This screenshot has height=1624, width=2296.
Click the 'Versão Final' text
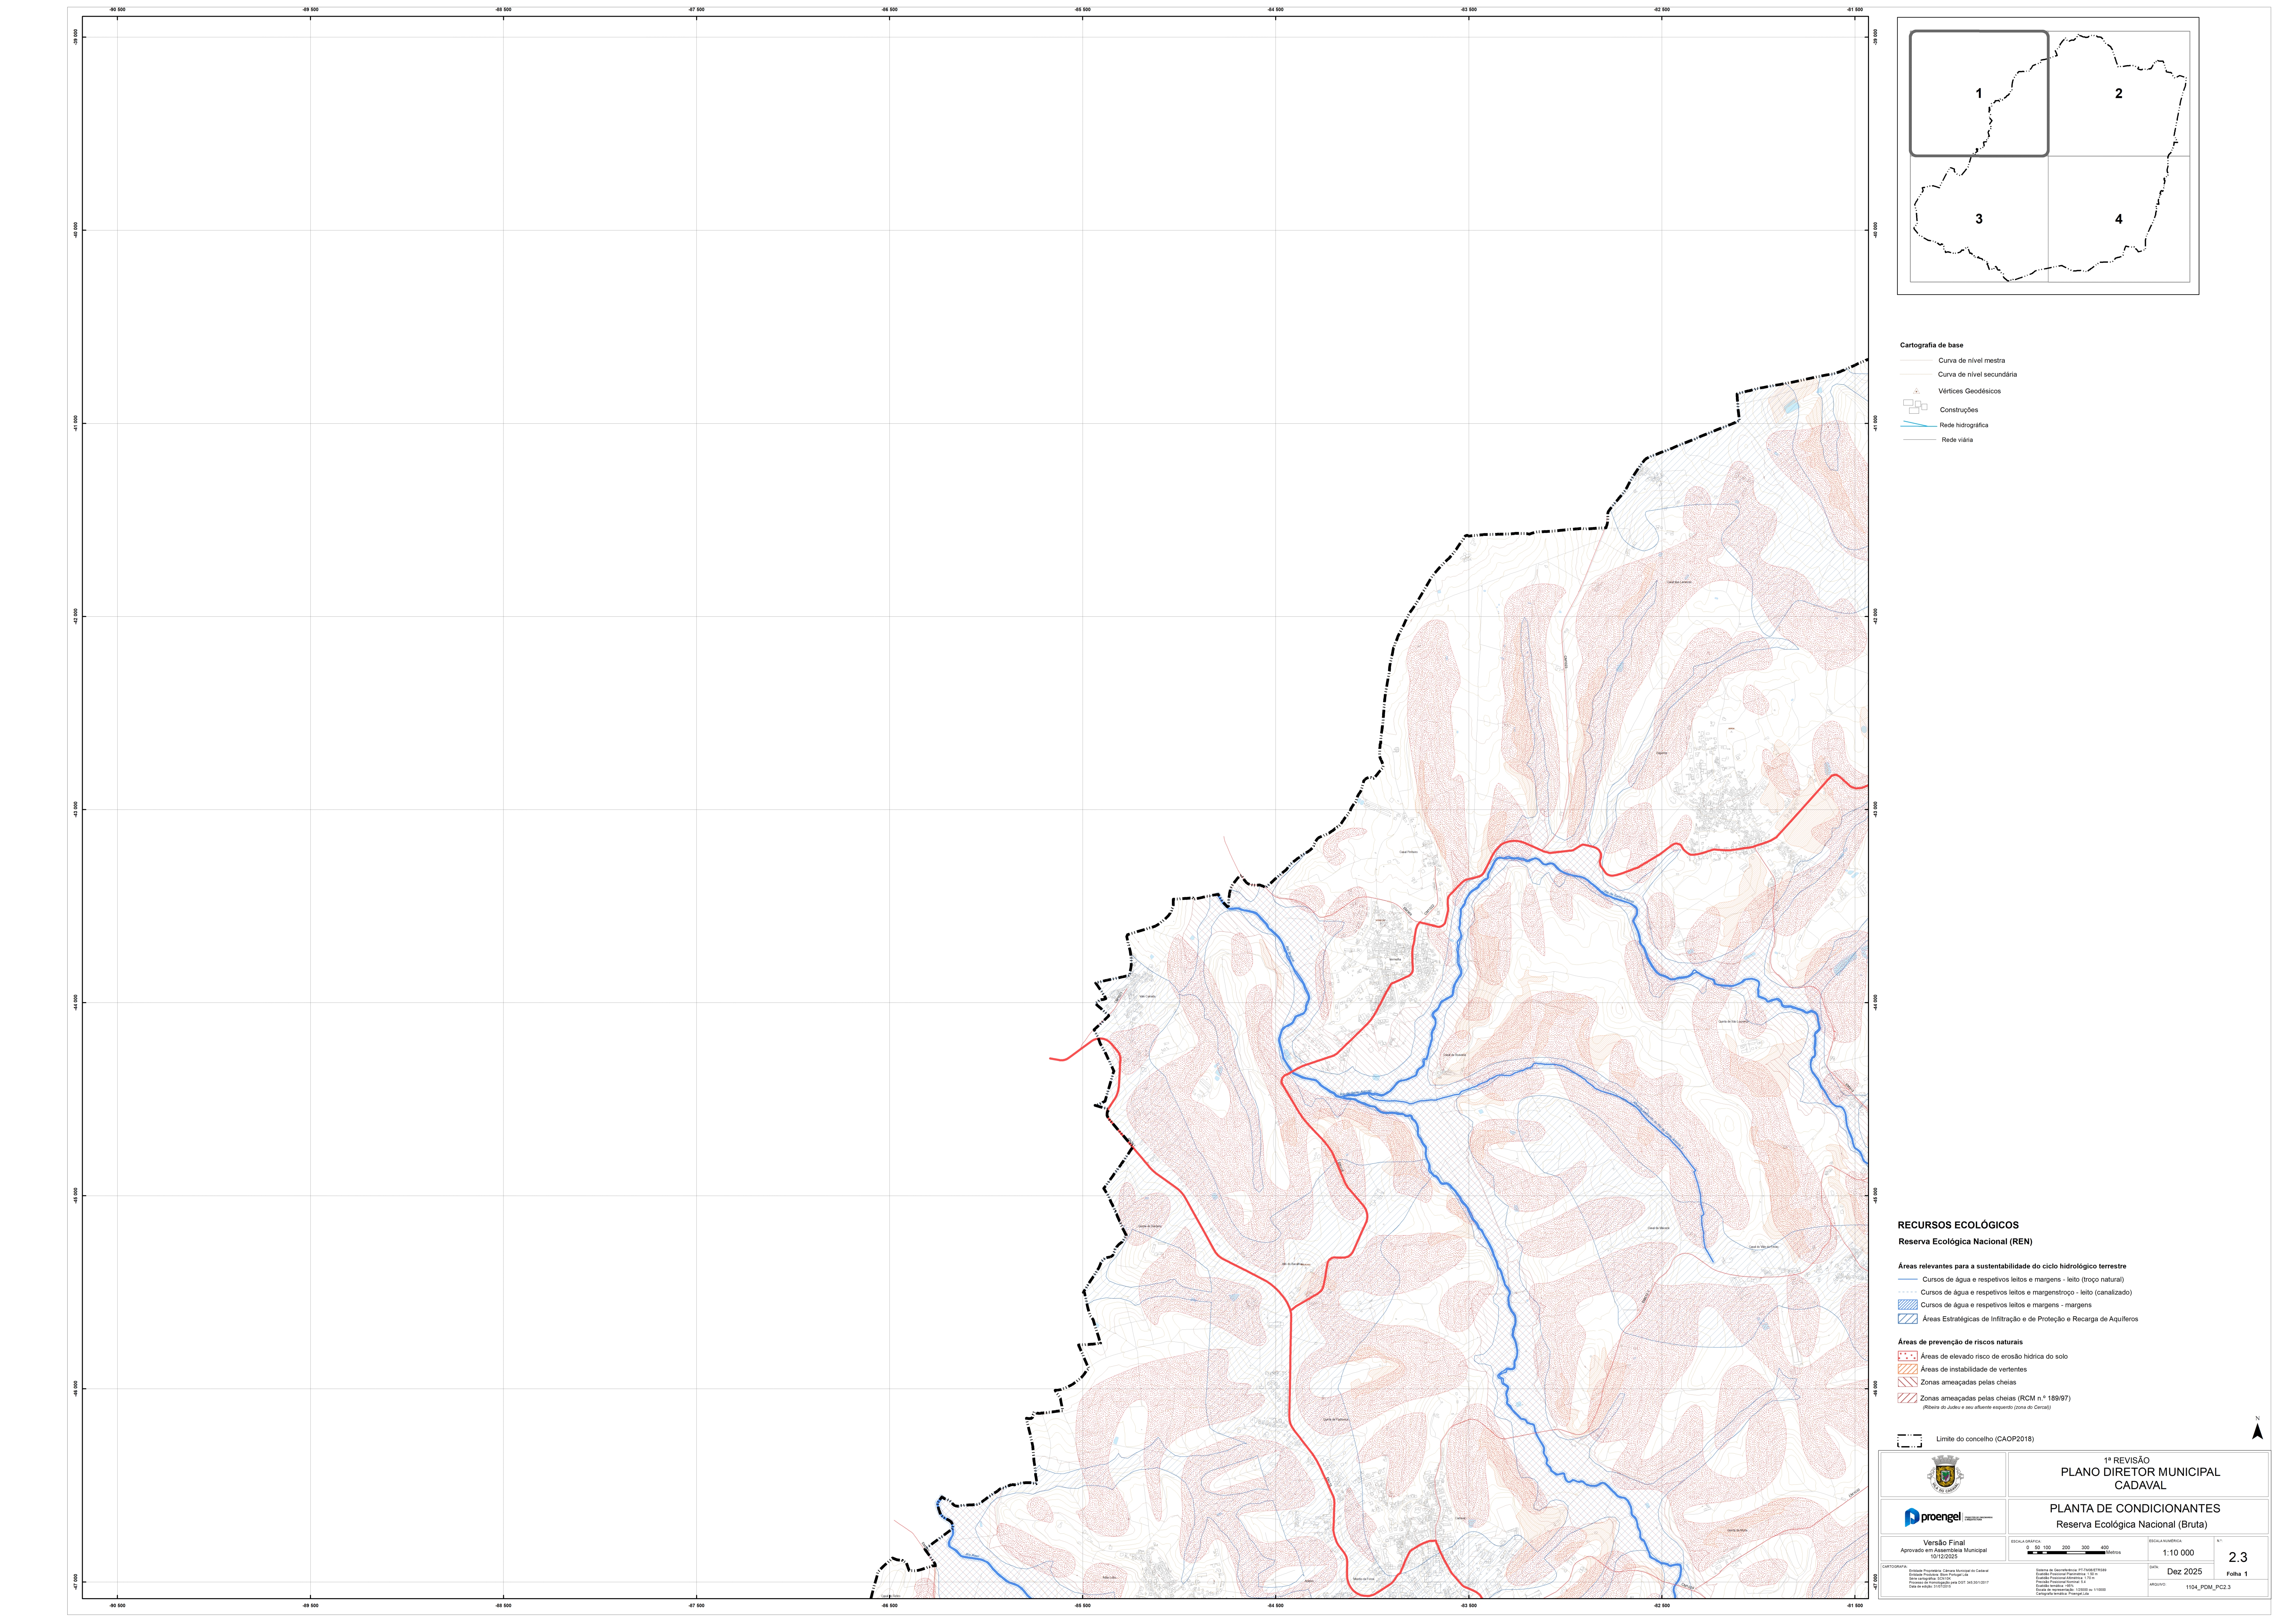(x=1944, y=1543)
